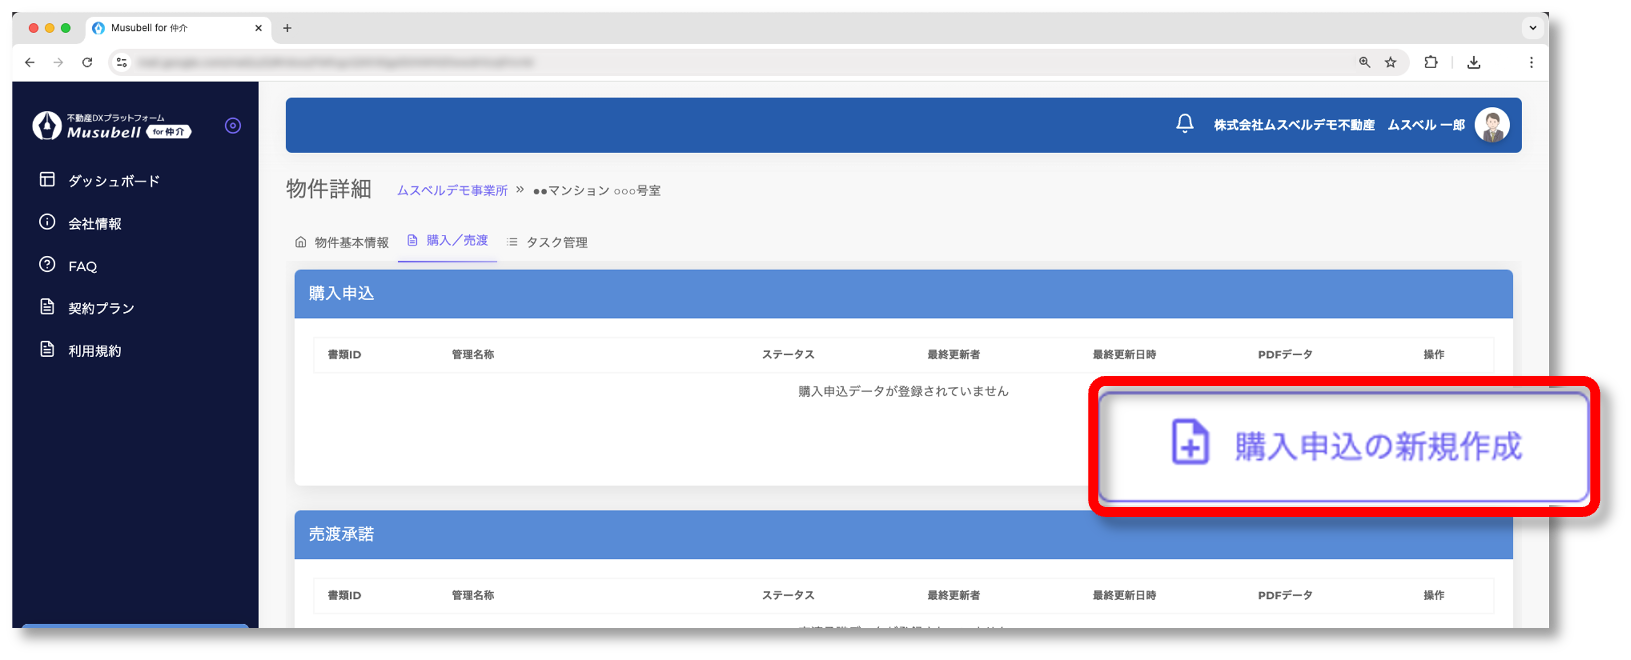The width and height of the screenshot is (1631, 660).
Task: Click the notification bell icon
Action: click(1184, 124)
